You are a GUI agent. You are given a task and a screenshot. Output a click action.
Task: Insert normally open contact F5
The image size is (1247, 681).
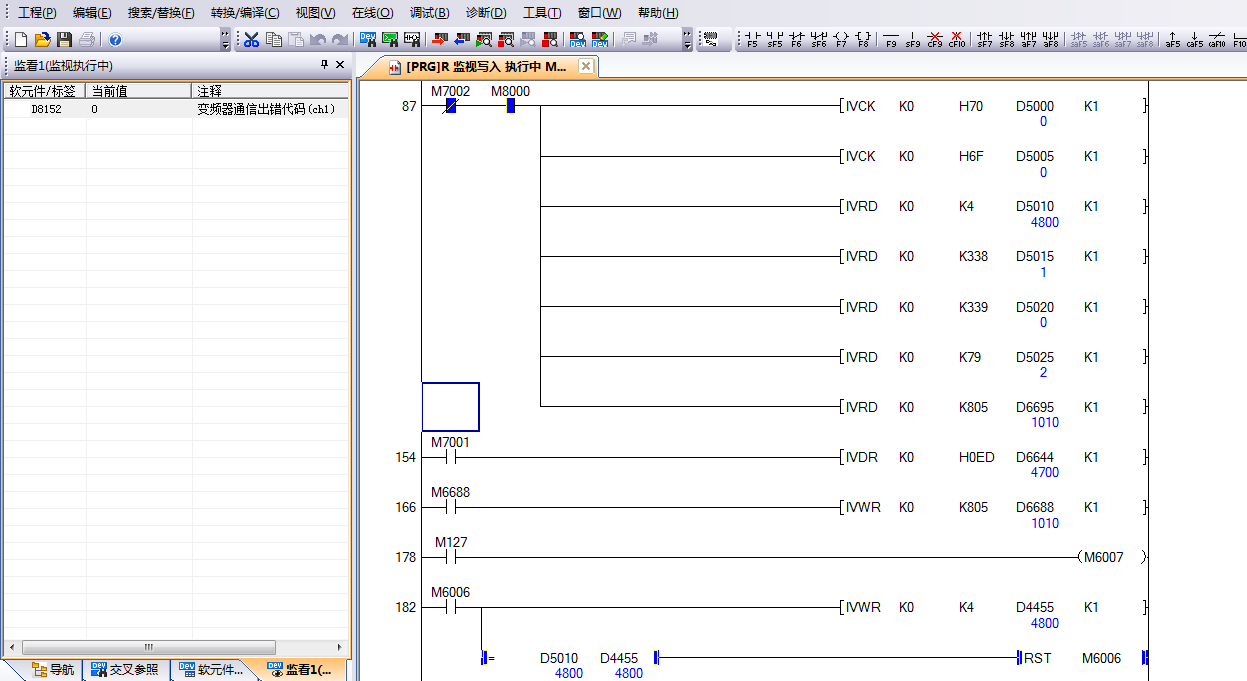pyautogui.click(x=752, y=40)
